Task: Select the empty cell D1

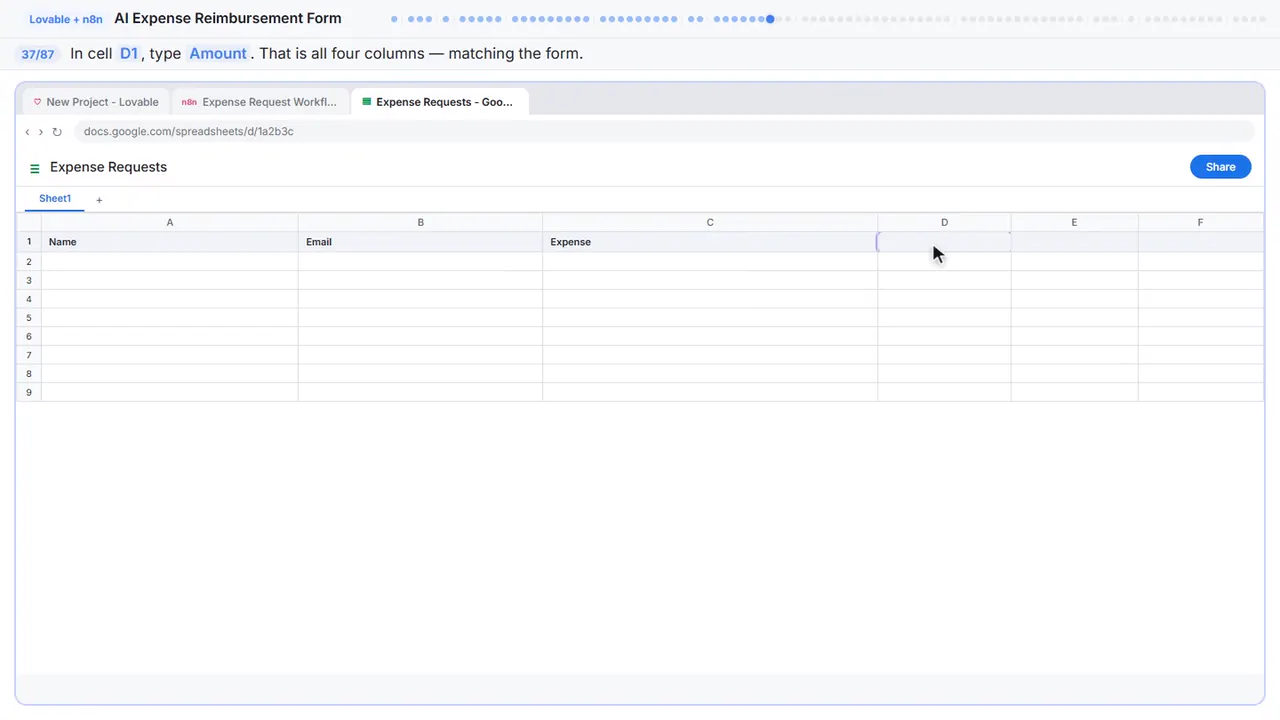Action: tap(944, 242)
